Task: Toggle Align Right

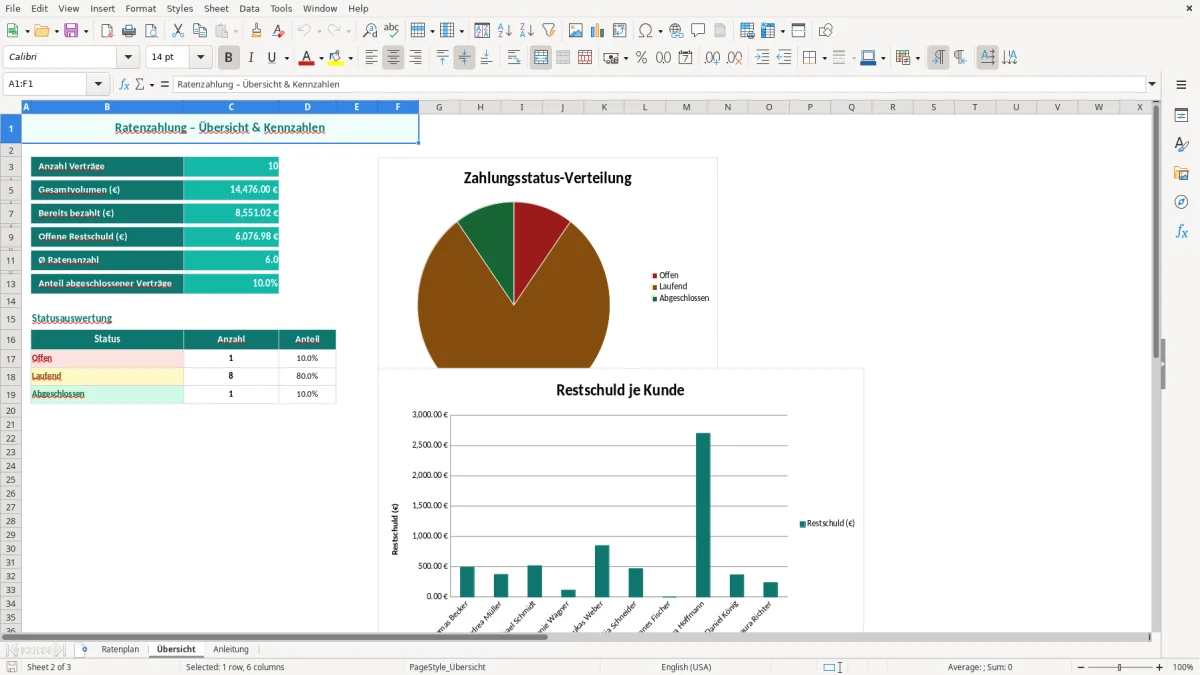Action: 415,58
